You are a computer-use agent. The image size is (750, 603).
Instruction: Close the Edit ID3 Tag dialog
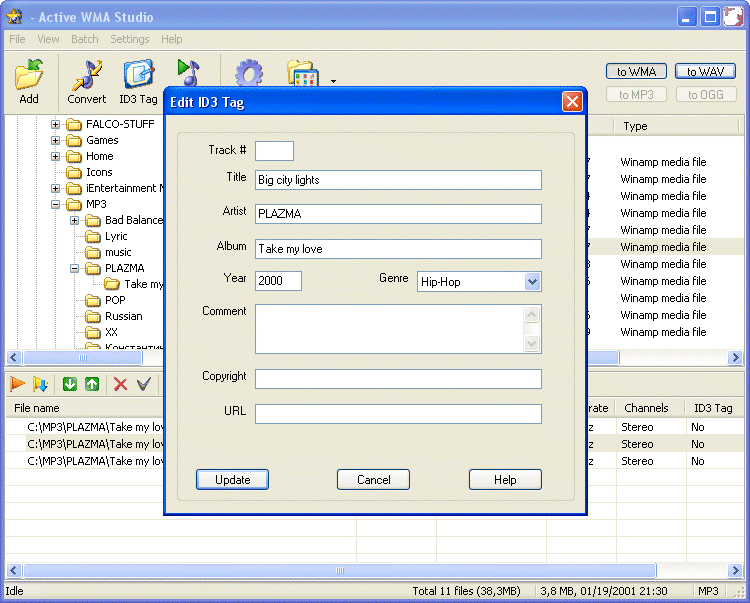[572, 102]
